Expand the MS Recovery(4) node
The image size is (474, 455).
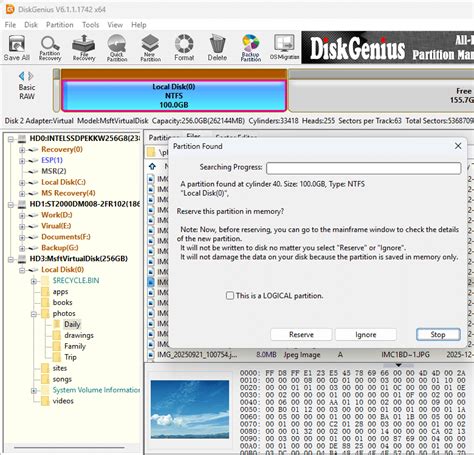22,194
